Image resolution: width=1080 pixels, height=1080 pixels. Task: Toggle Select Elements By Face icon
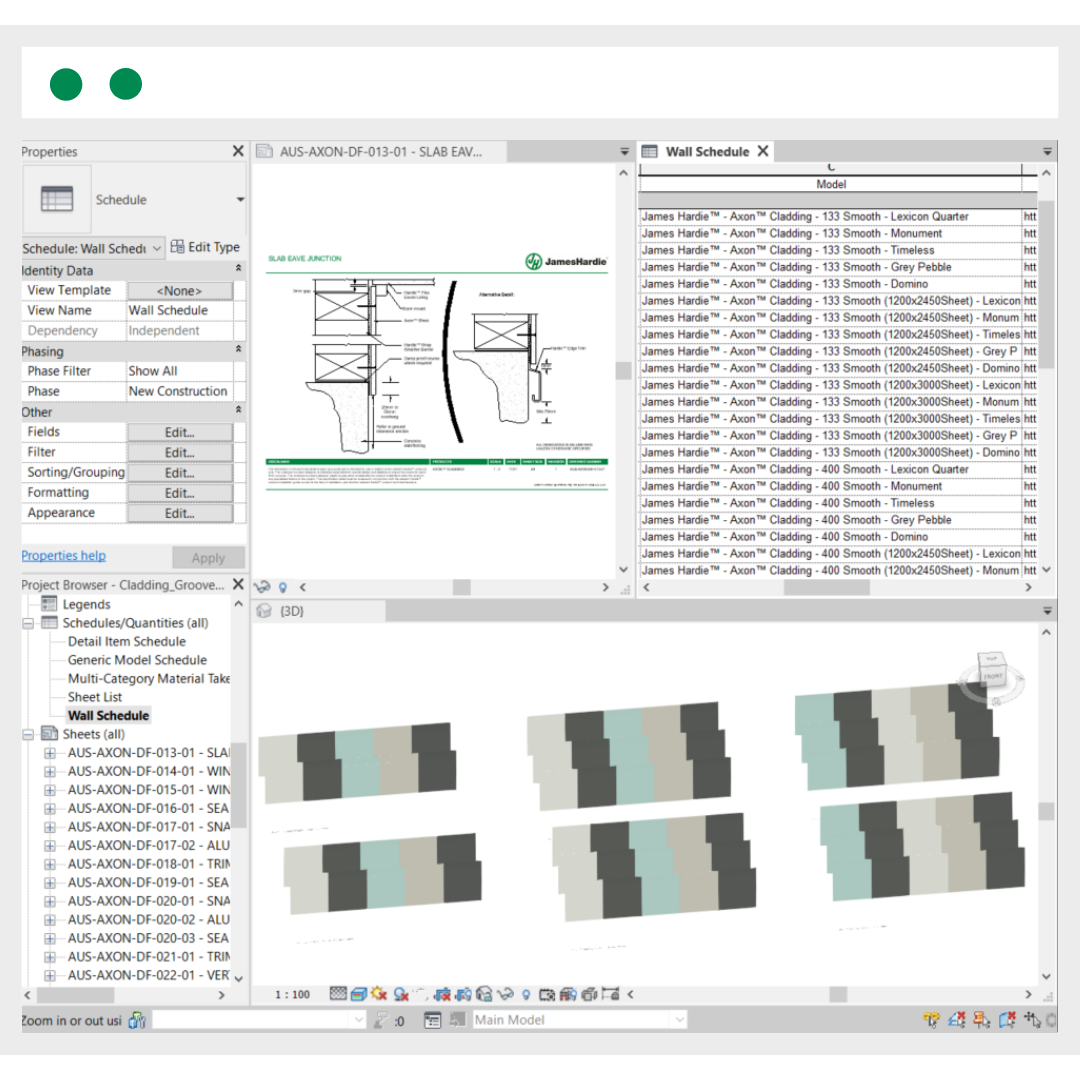1007,1020
